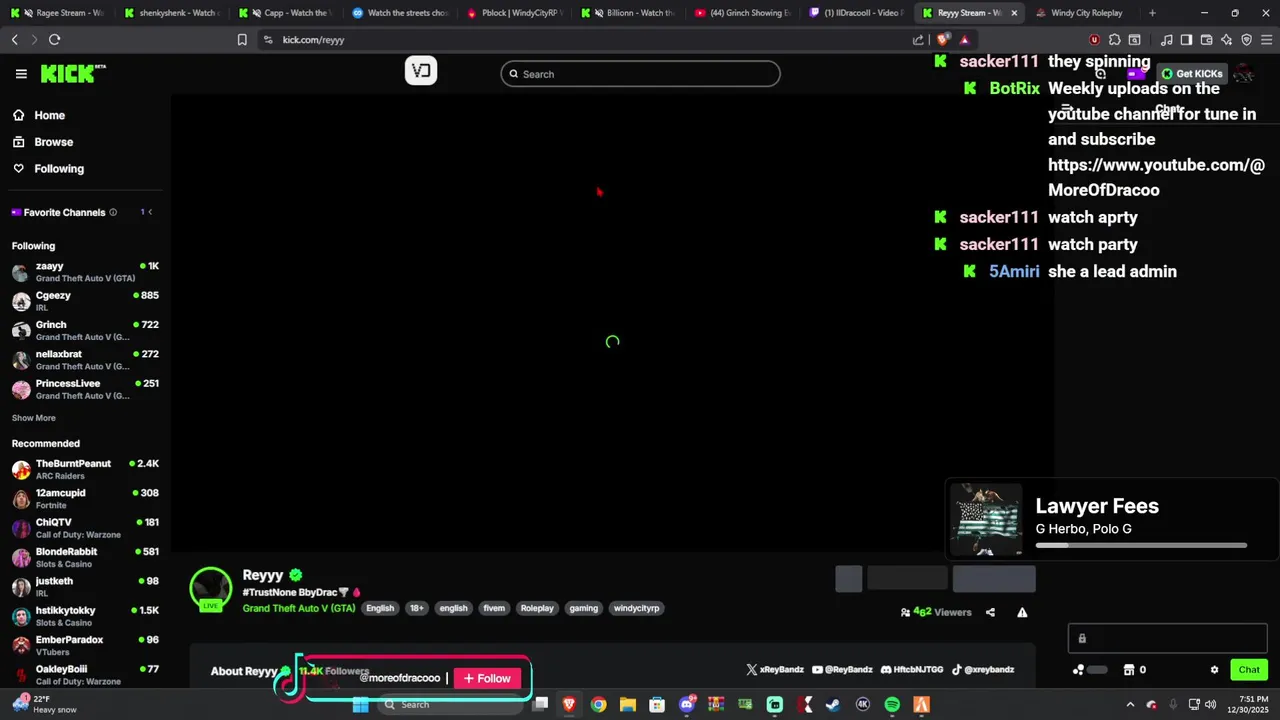This screenshot has height=720, width=1280.
Task: Reload the page
Action: pyautogui.click(x=54, y=40)
